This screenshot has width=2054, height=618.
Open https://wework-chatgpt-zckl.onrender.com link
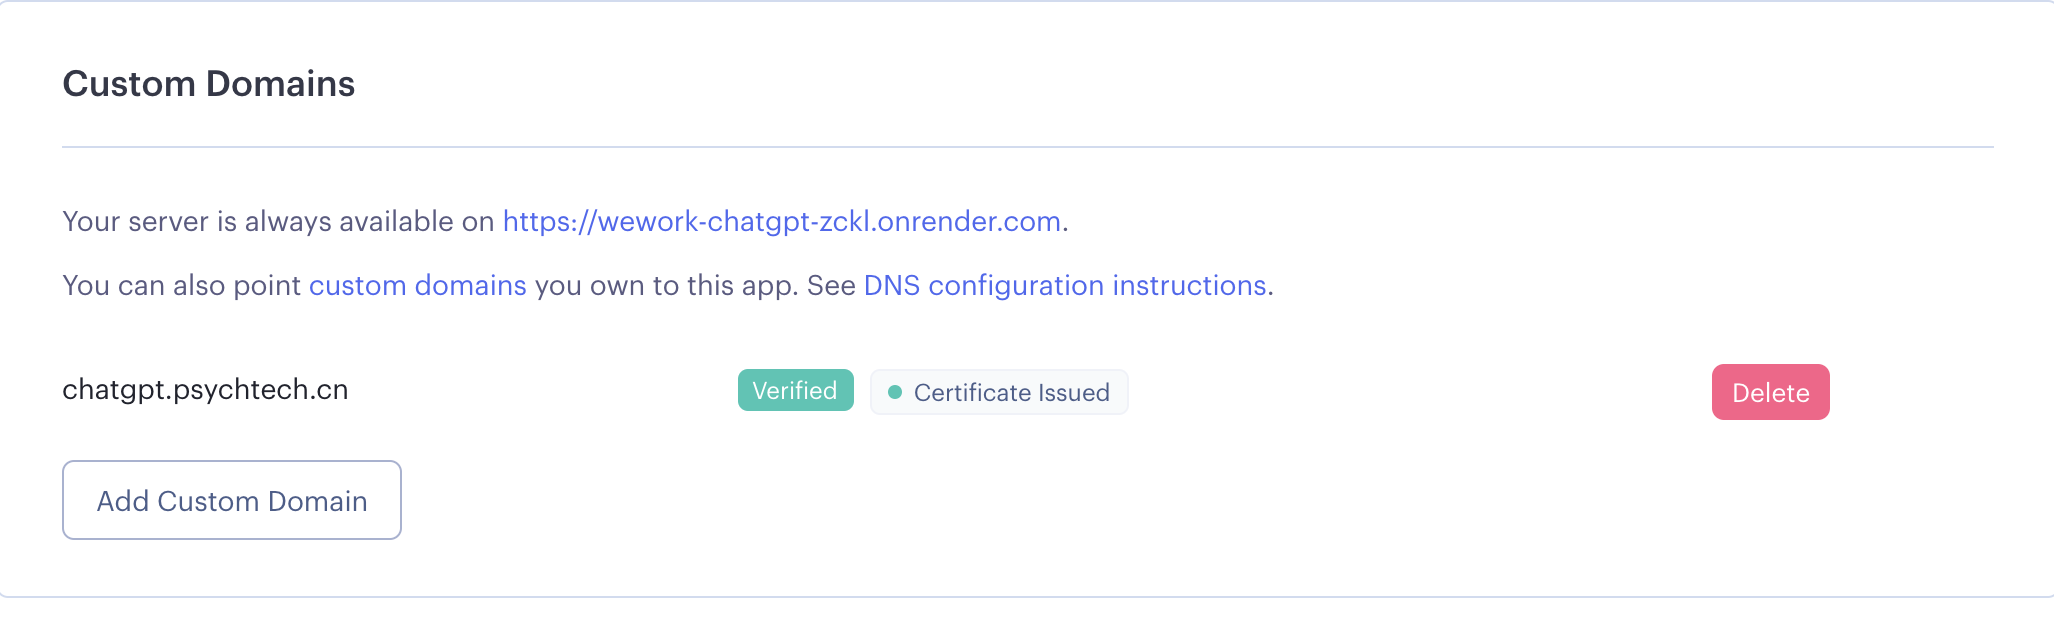pyautogui.click(x=783, y=222)
